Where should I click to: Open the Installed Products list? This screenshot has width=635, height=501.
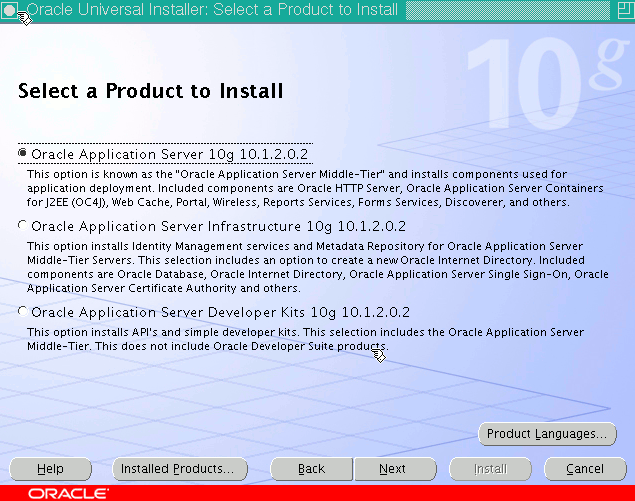[x=179, y=469]
